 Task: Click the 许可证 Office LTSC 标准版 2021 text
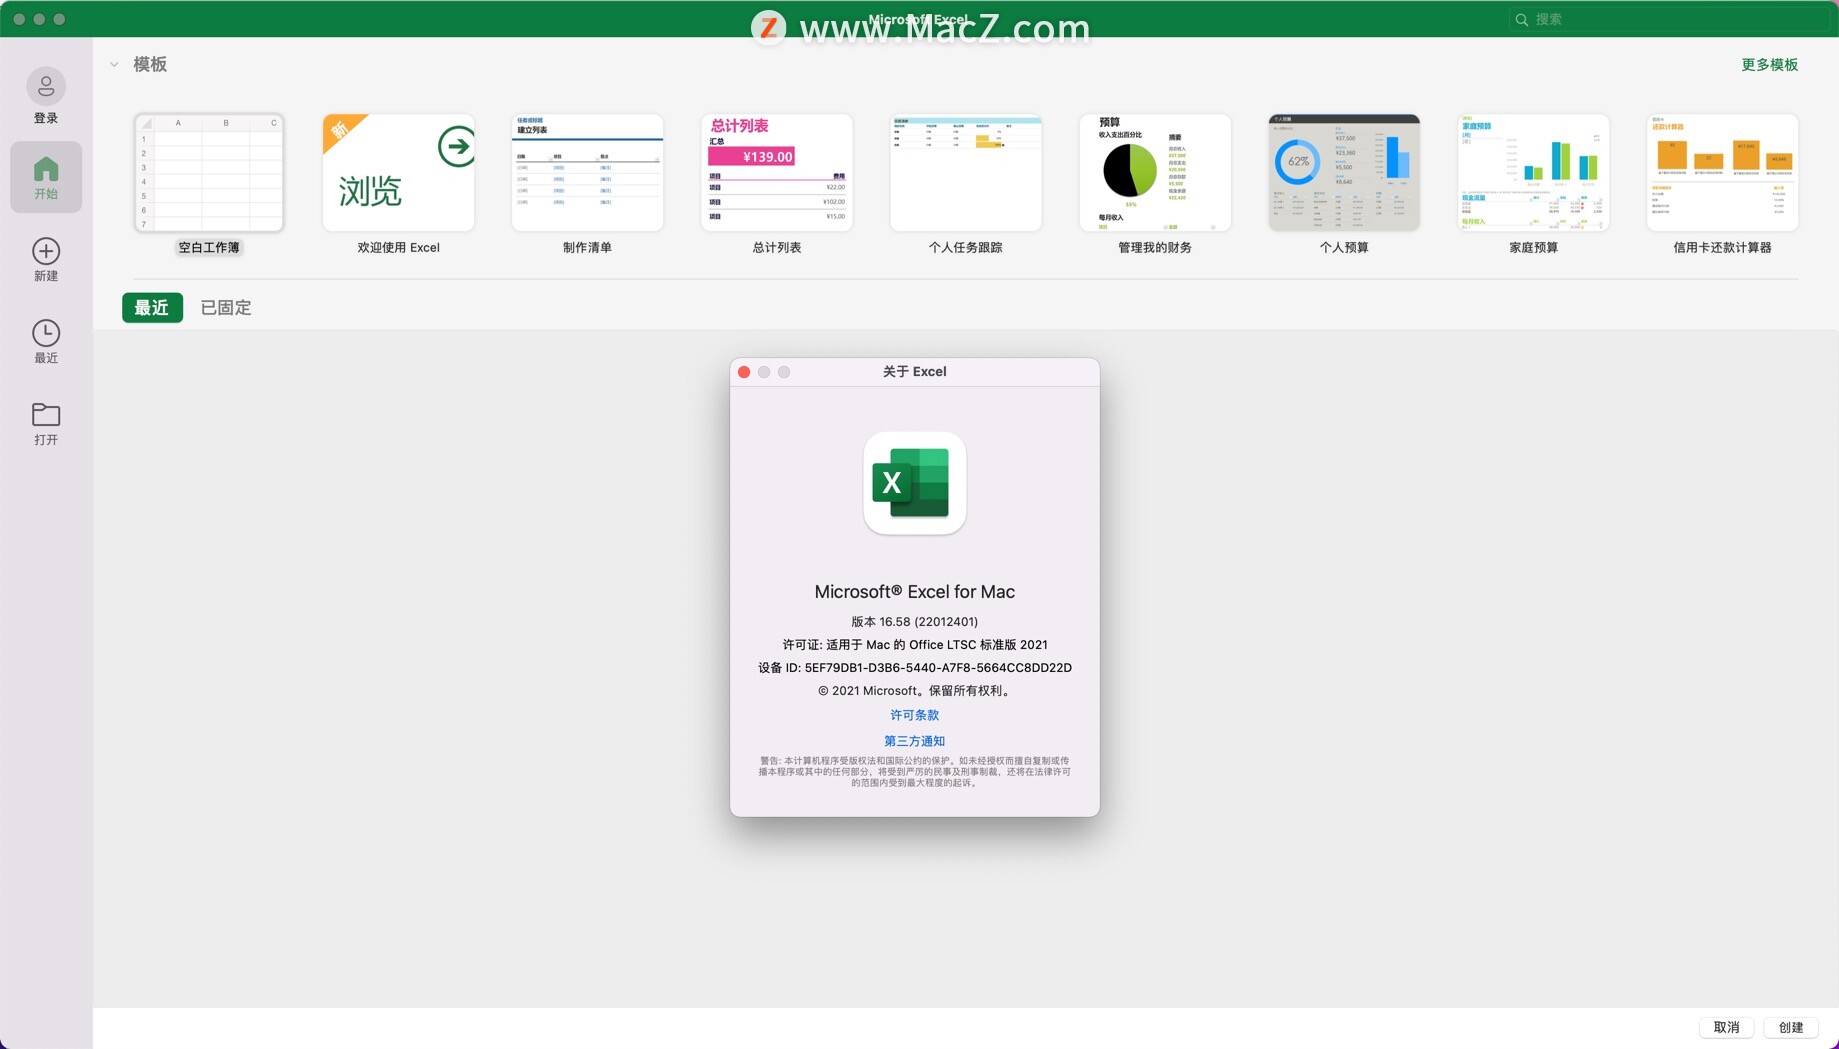tap(914, 645)
